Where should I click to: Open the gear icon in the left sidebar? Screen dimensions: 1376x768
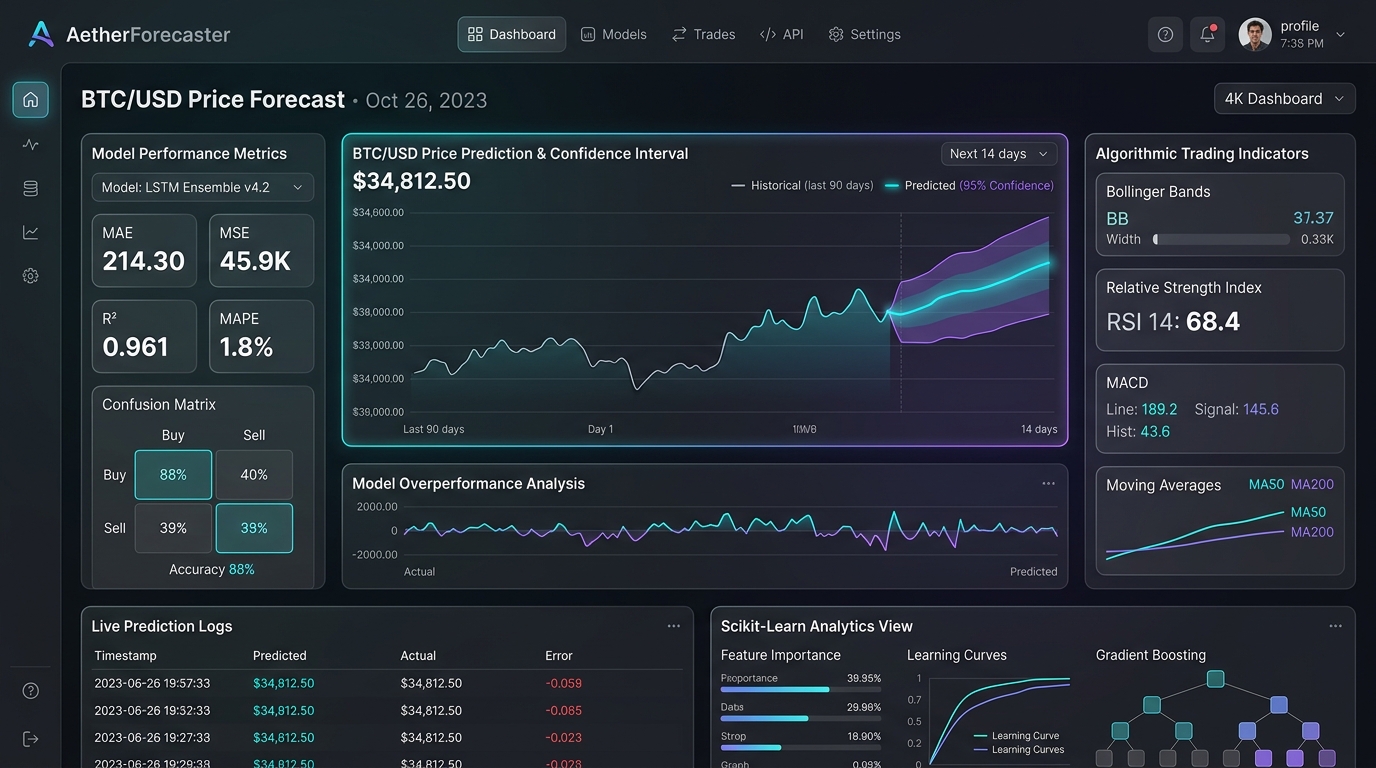(31, 276)
